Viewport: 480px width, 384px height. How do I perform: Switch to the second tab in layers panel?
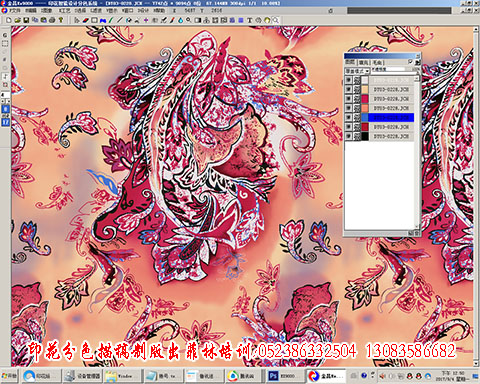363,63
